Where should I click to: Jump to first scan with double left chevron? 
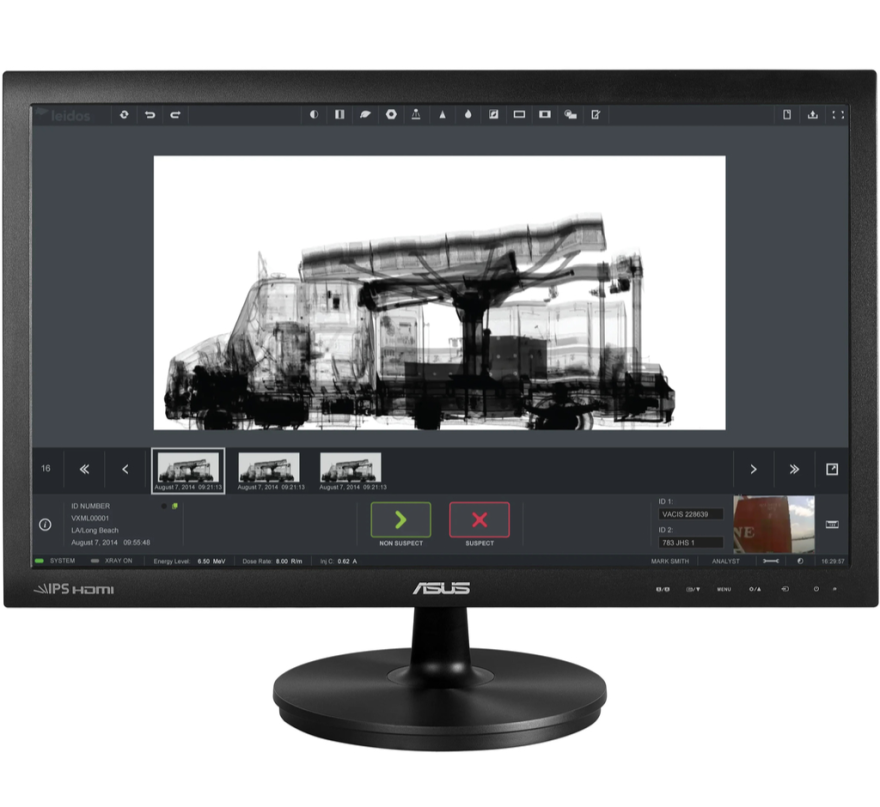coord(85,468)
